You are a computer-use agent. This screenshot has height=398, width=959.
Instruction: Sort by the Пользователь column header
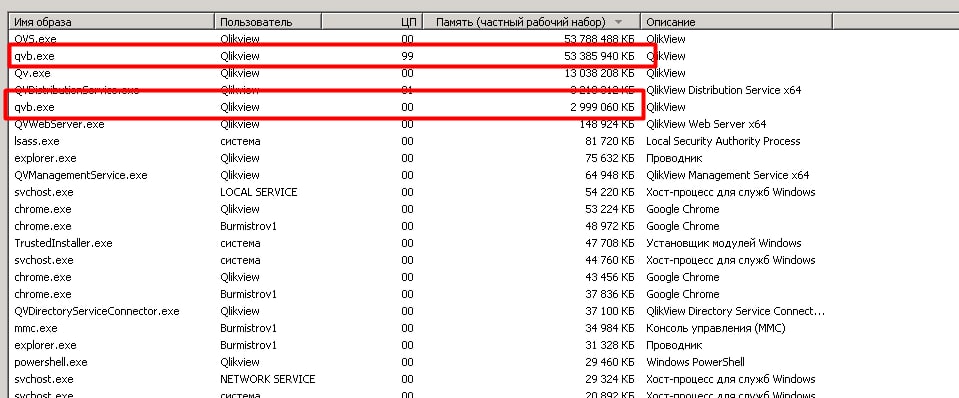click(x=268, y=22)
